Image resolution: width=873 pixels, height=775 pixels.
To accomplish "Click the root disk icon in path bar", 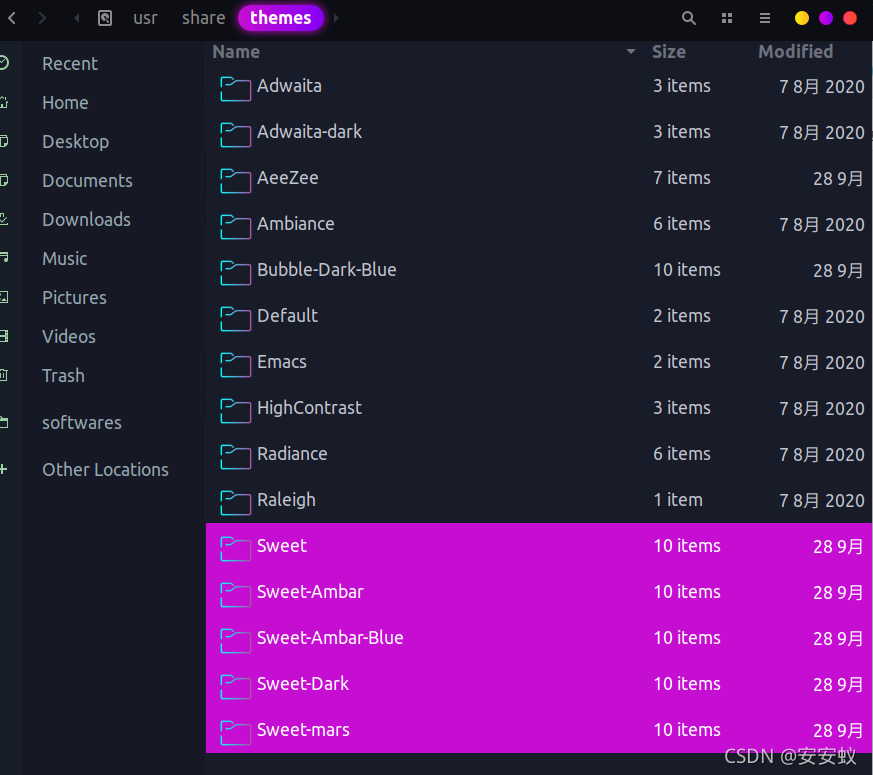I will click(x=105, y=18).
